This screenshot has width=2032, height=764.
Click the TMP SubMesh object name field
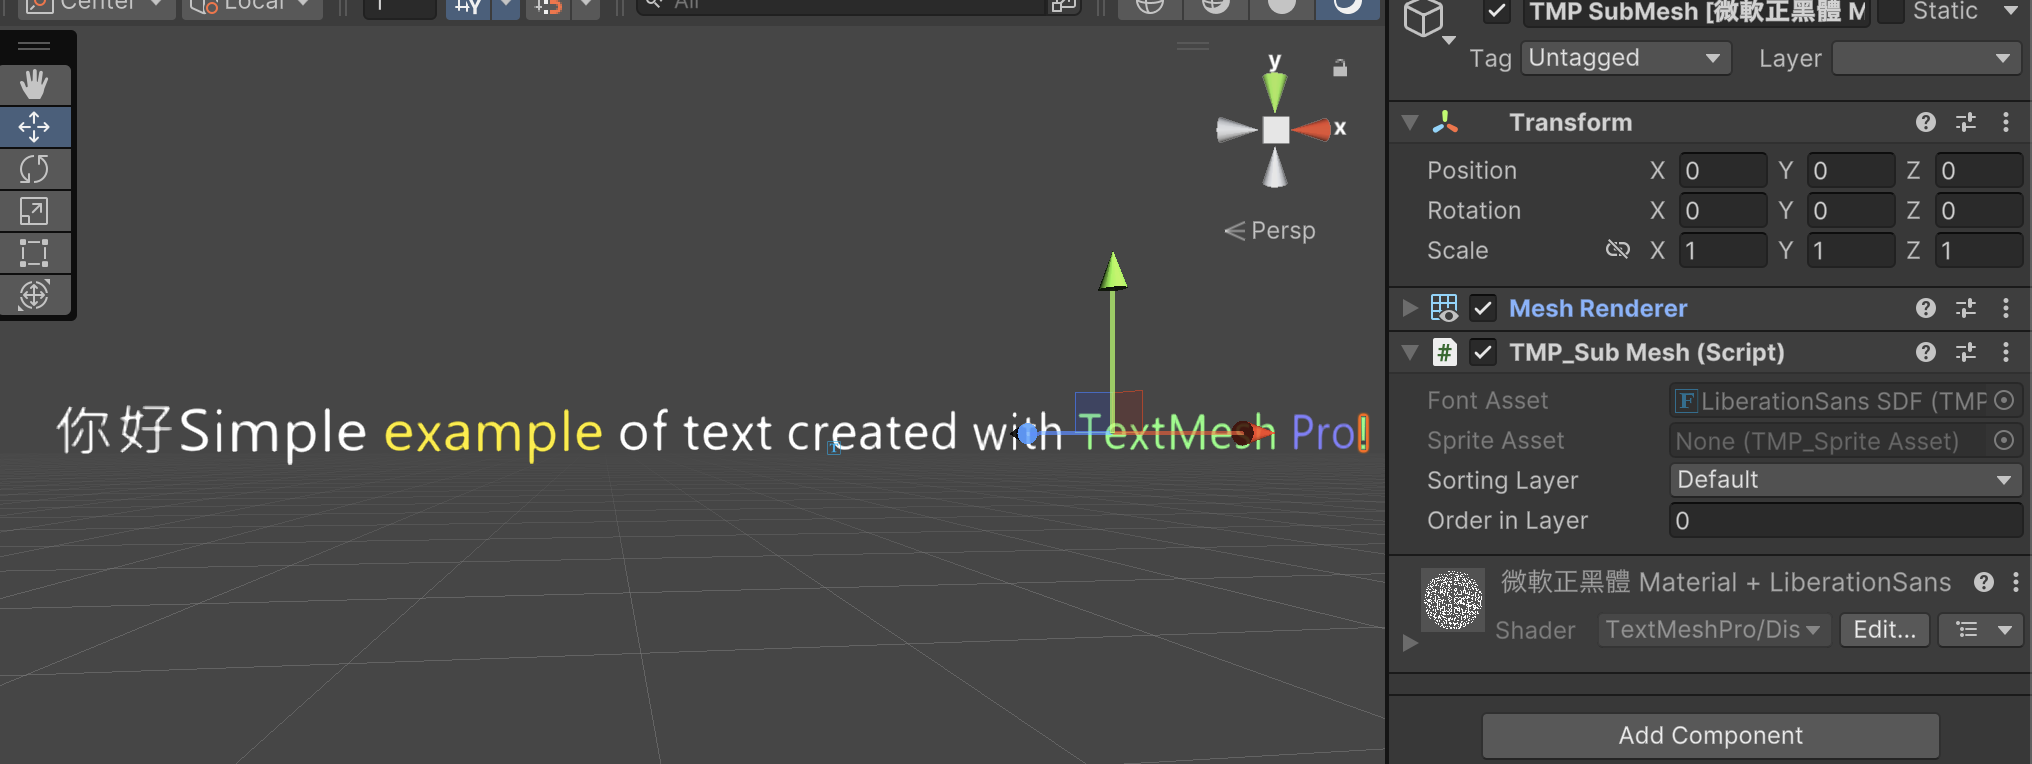click(1696, 12)
